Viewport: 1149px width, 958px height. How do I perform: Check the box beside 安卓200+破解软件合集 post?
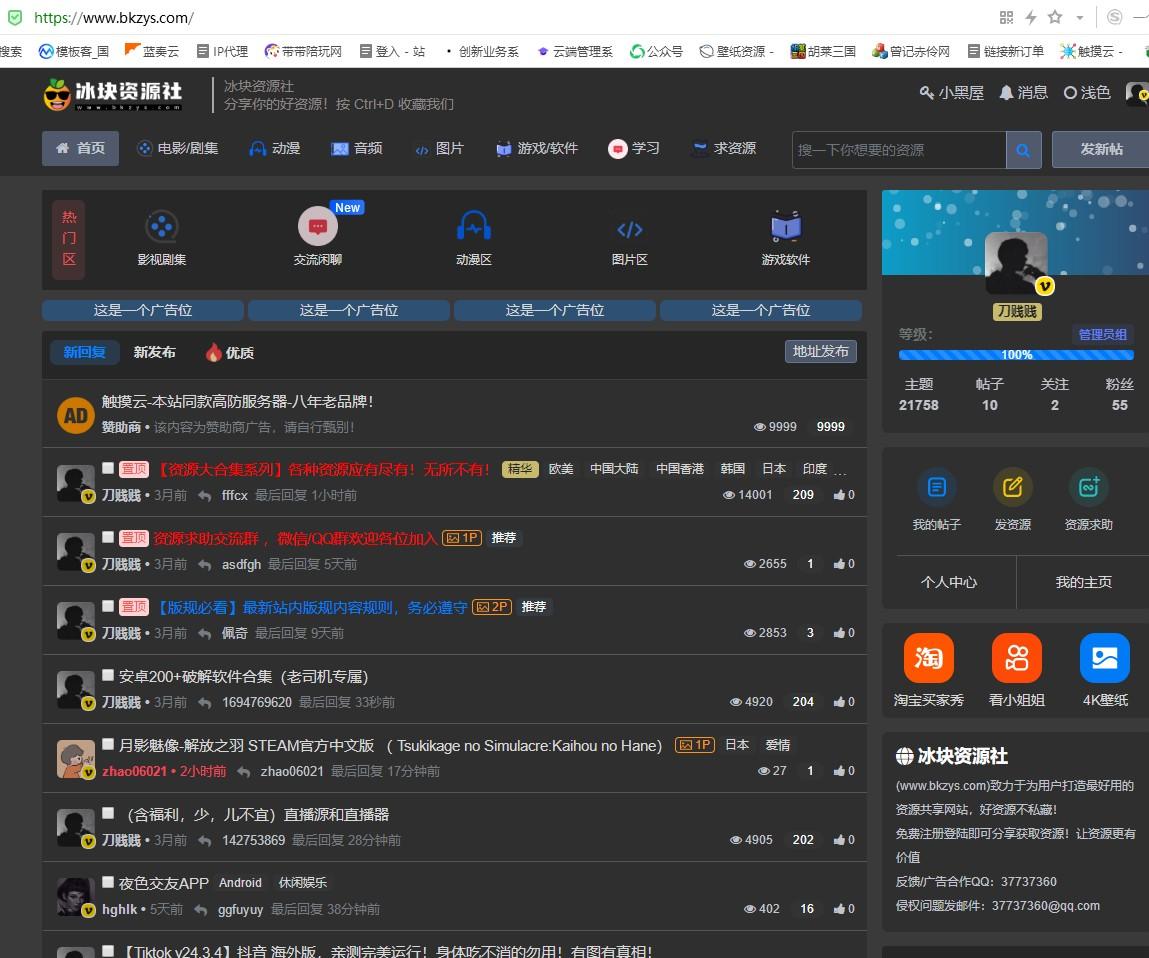click(108, 676)
